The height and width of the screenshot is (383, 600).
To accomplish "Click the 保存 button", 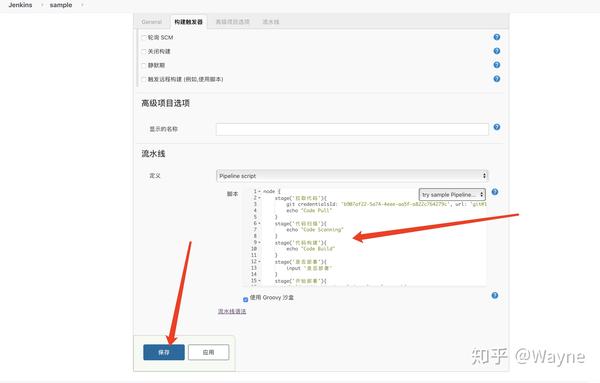I will click(164, 352).
